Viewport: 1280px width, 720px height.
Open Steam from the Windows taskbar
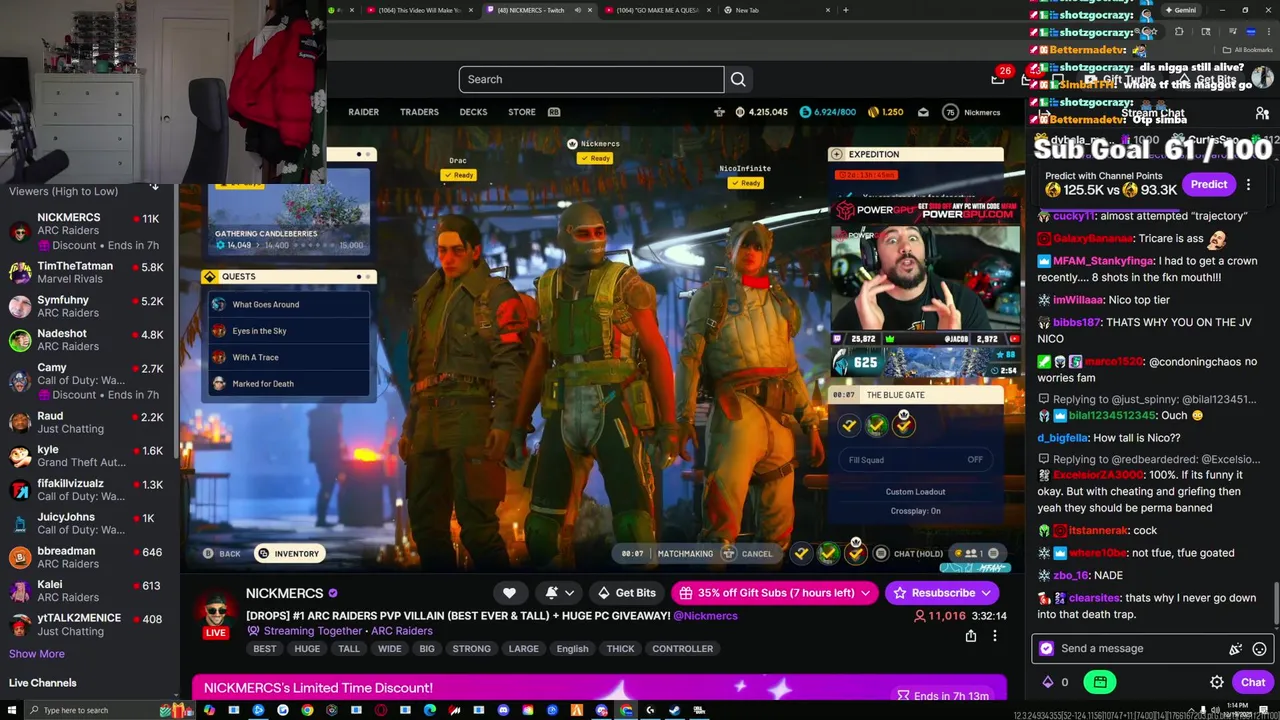(674, 710)
